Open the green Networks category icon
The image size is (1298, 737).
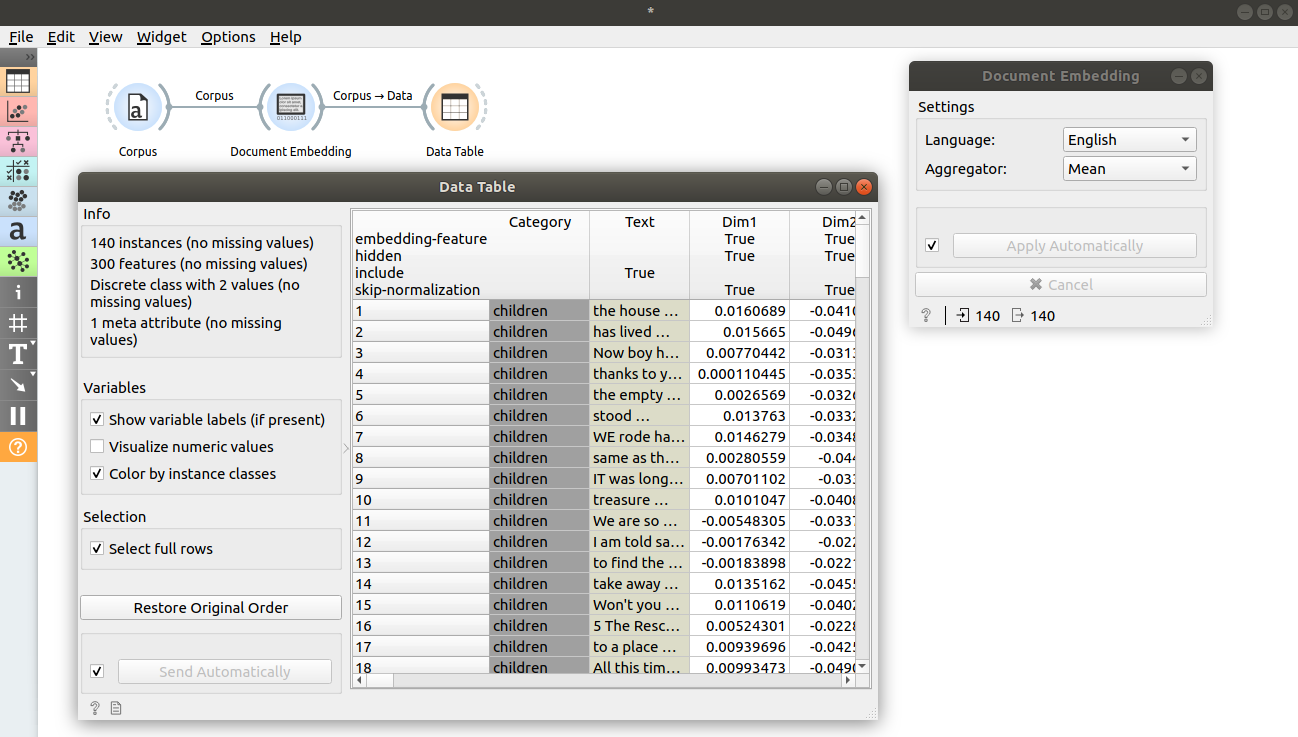click(x=18, y=261)
